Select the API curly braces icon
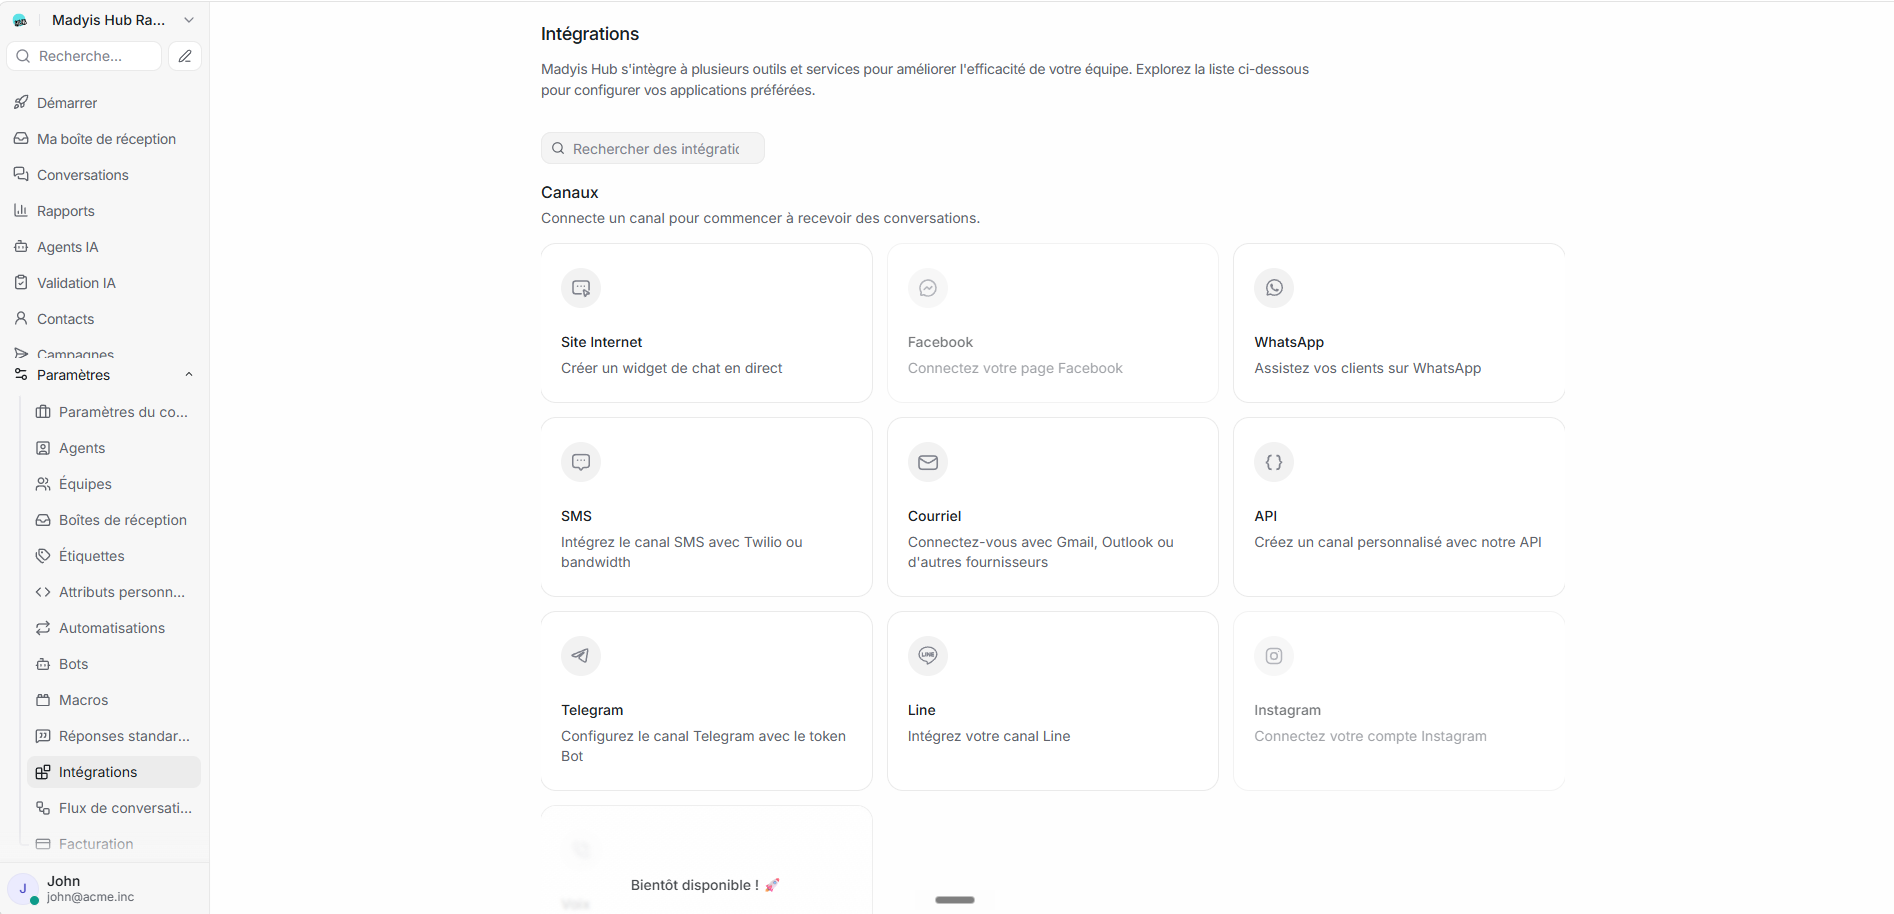This screenshot has width=1894, height=914. [1274, 462]
